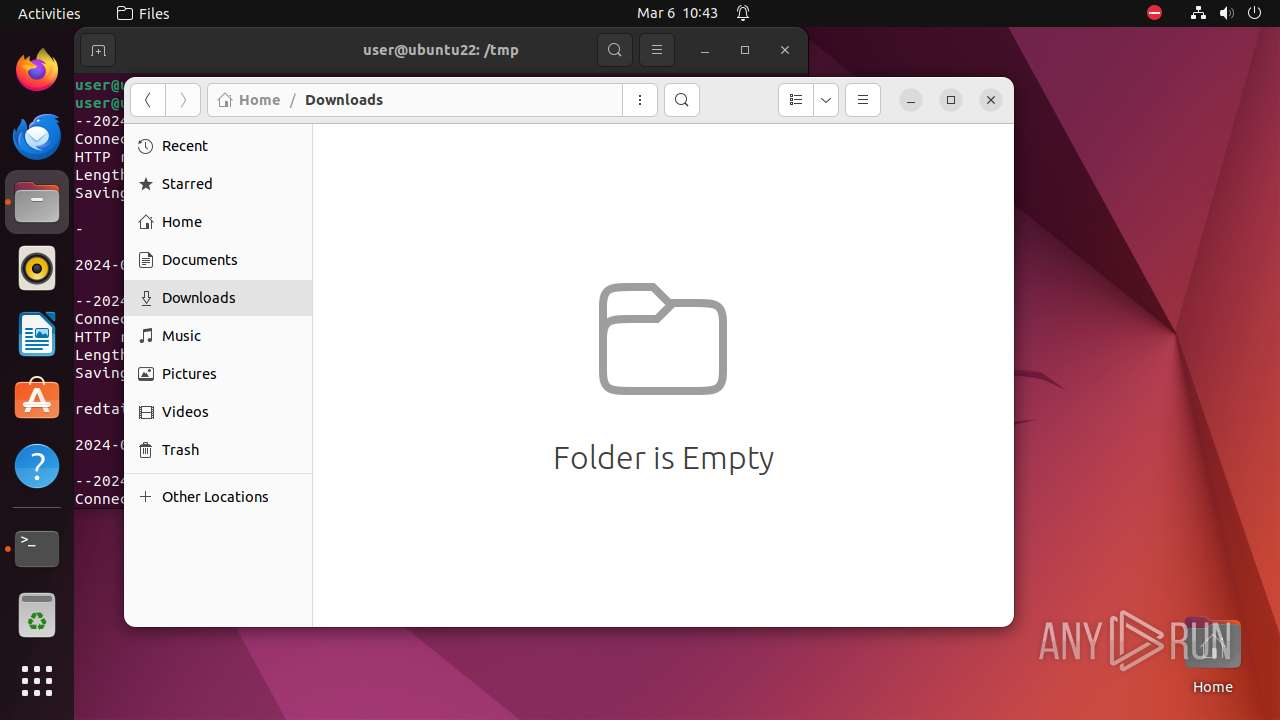Go back using the Files back arrow
Viewport: 1280px width, 720px height.
click(148, 100)
